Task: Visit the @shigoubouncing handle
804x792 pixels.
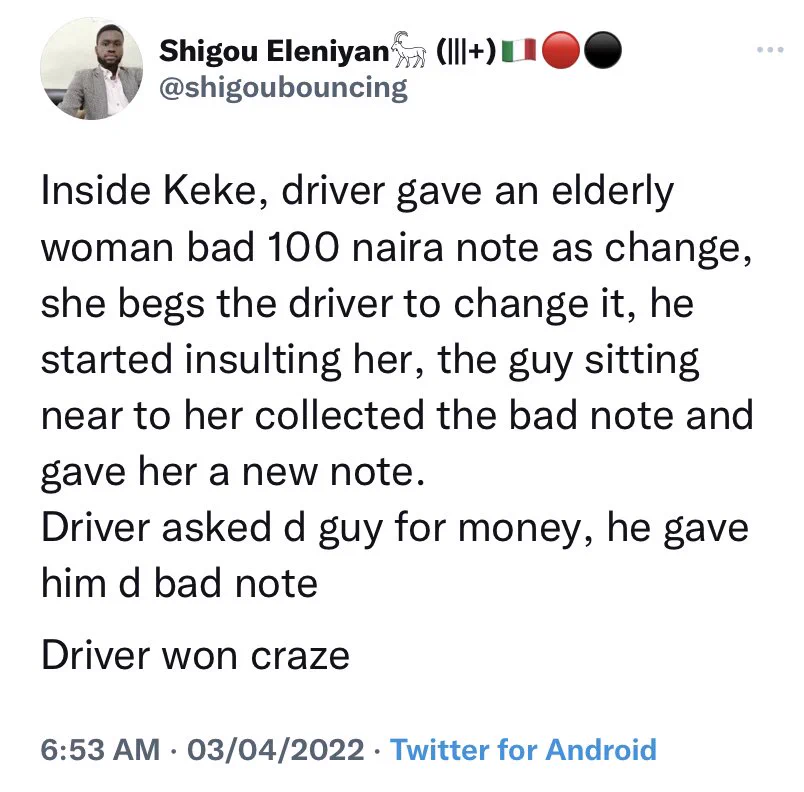Action: coord(284,88)
